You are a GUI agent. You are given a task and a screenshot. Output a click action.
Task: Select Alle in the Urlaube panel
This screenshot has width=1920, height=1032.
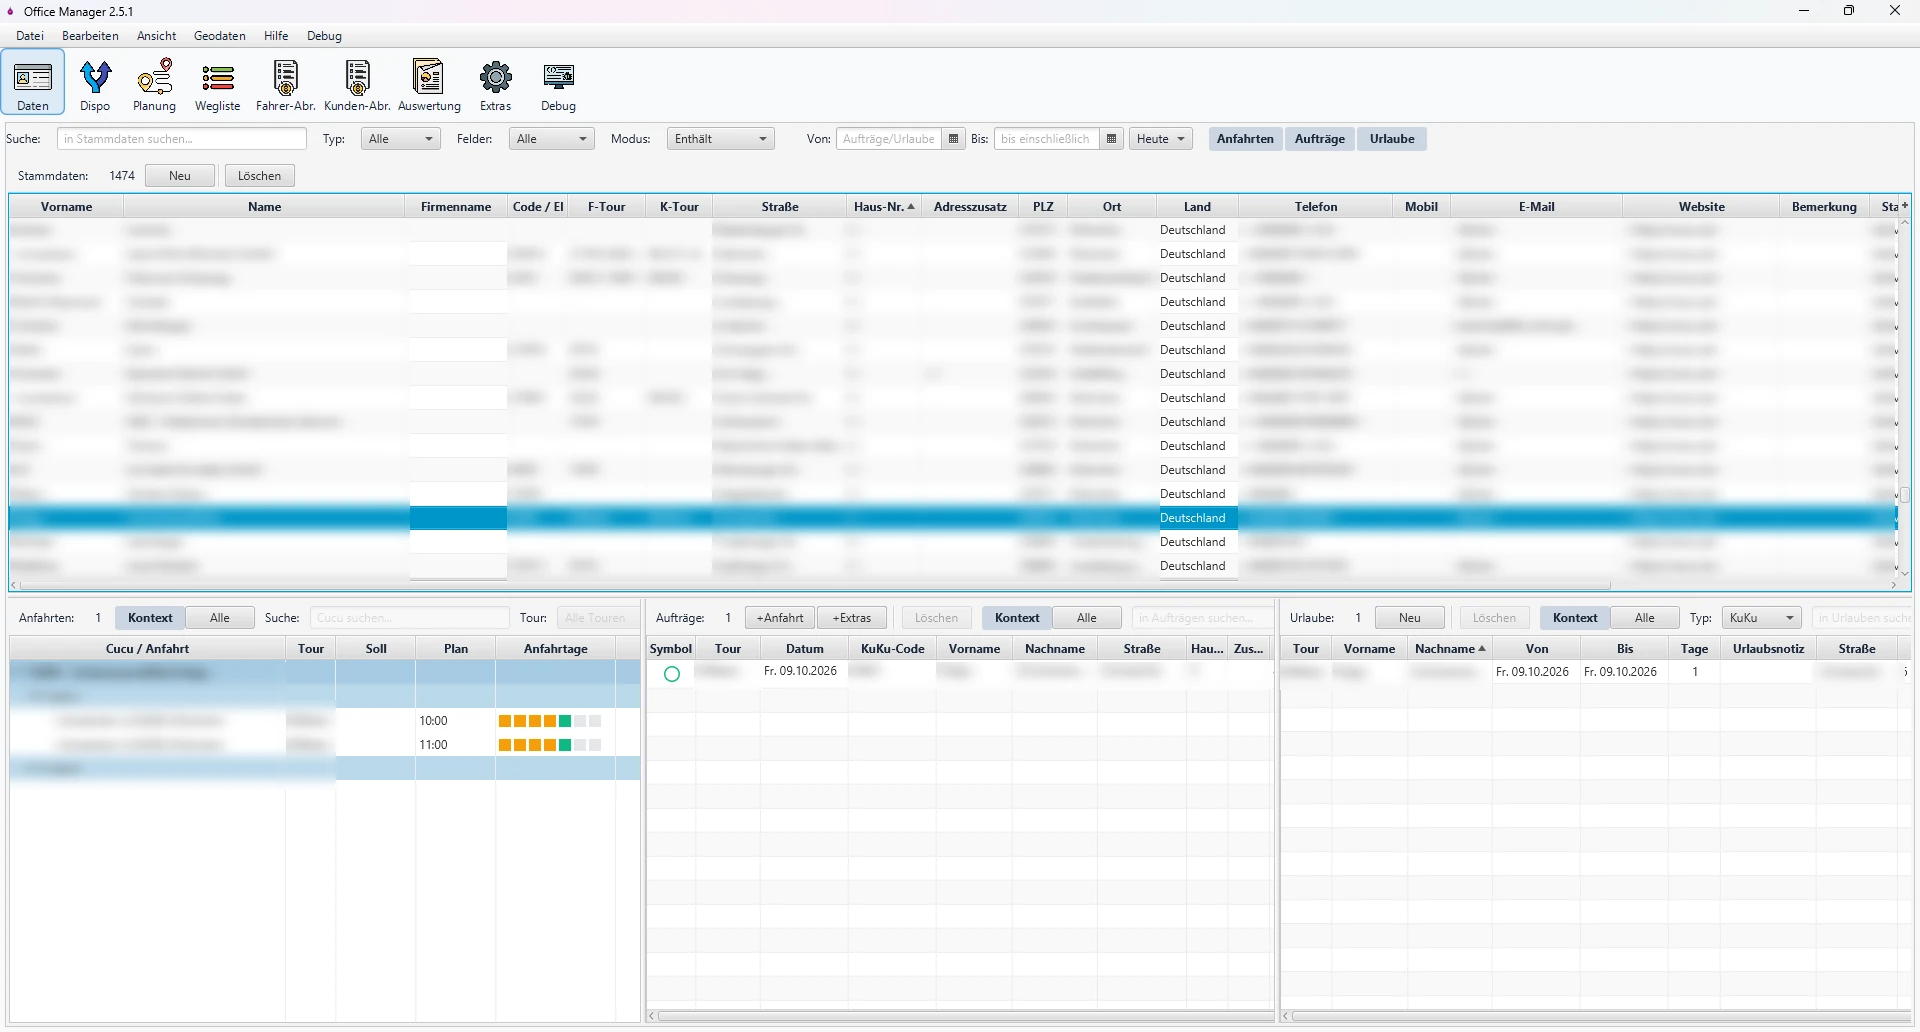pyautogui.click(x=1645, y=618)
